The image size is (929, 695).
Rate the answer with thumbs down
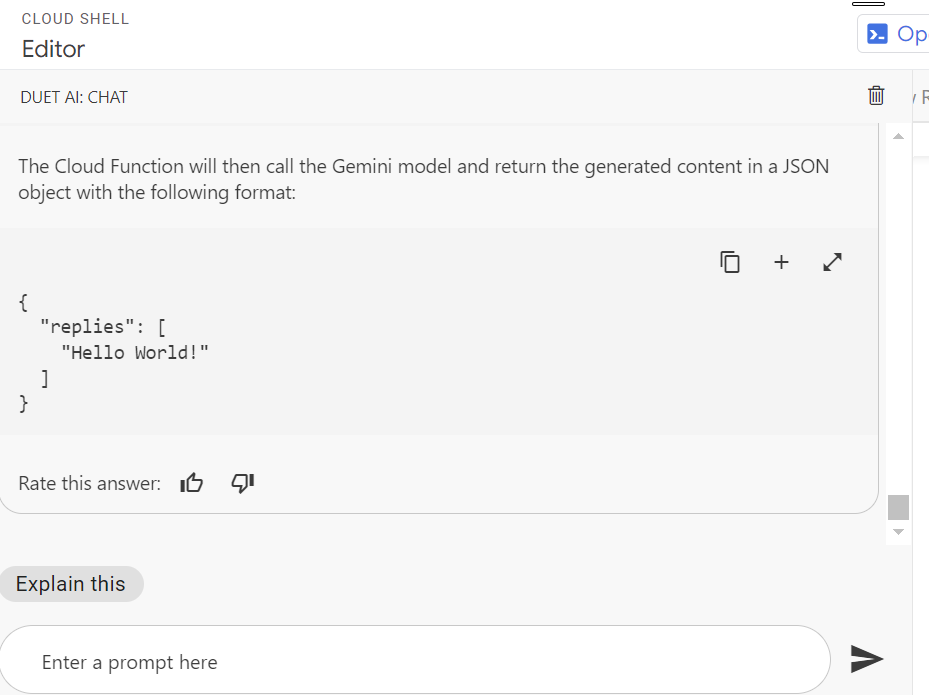(243, 484)
